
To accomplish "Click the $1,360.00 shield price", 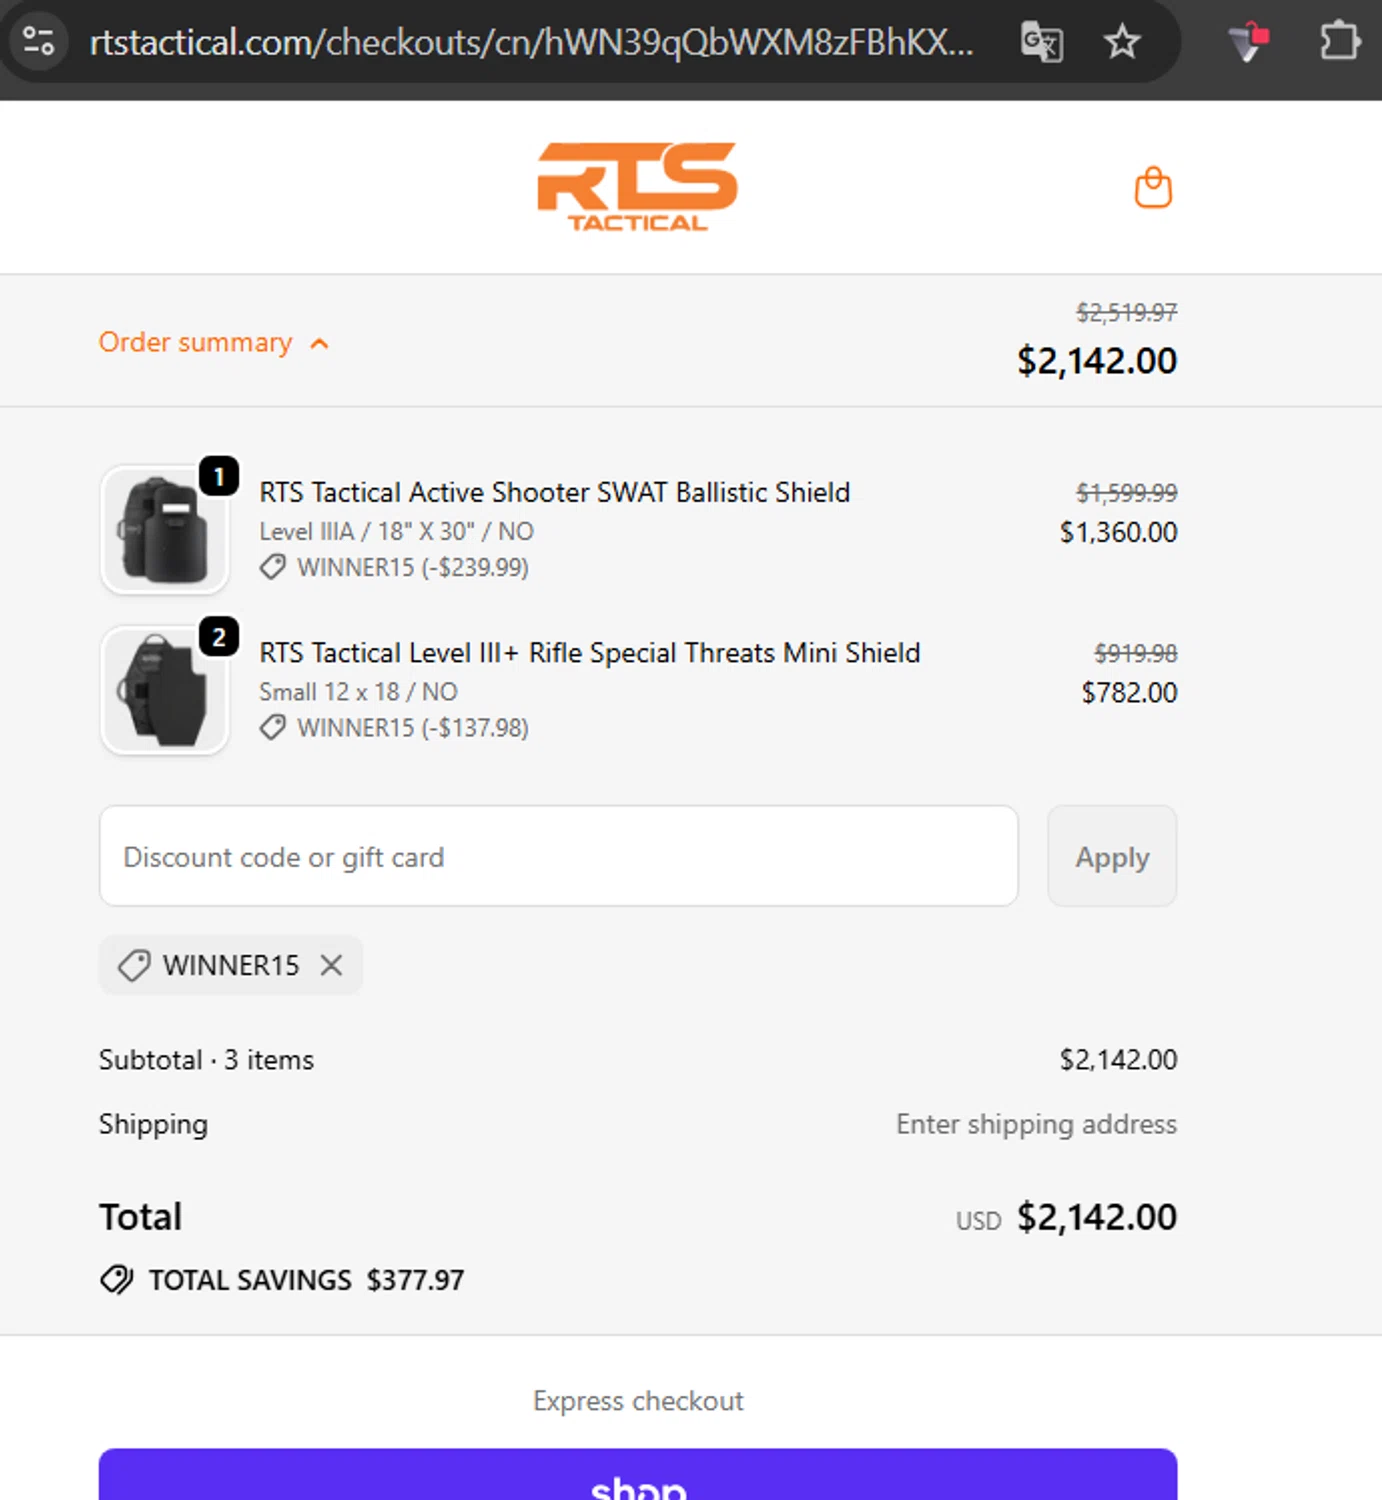I will [1118, 532].
